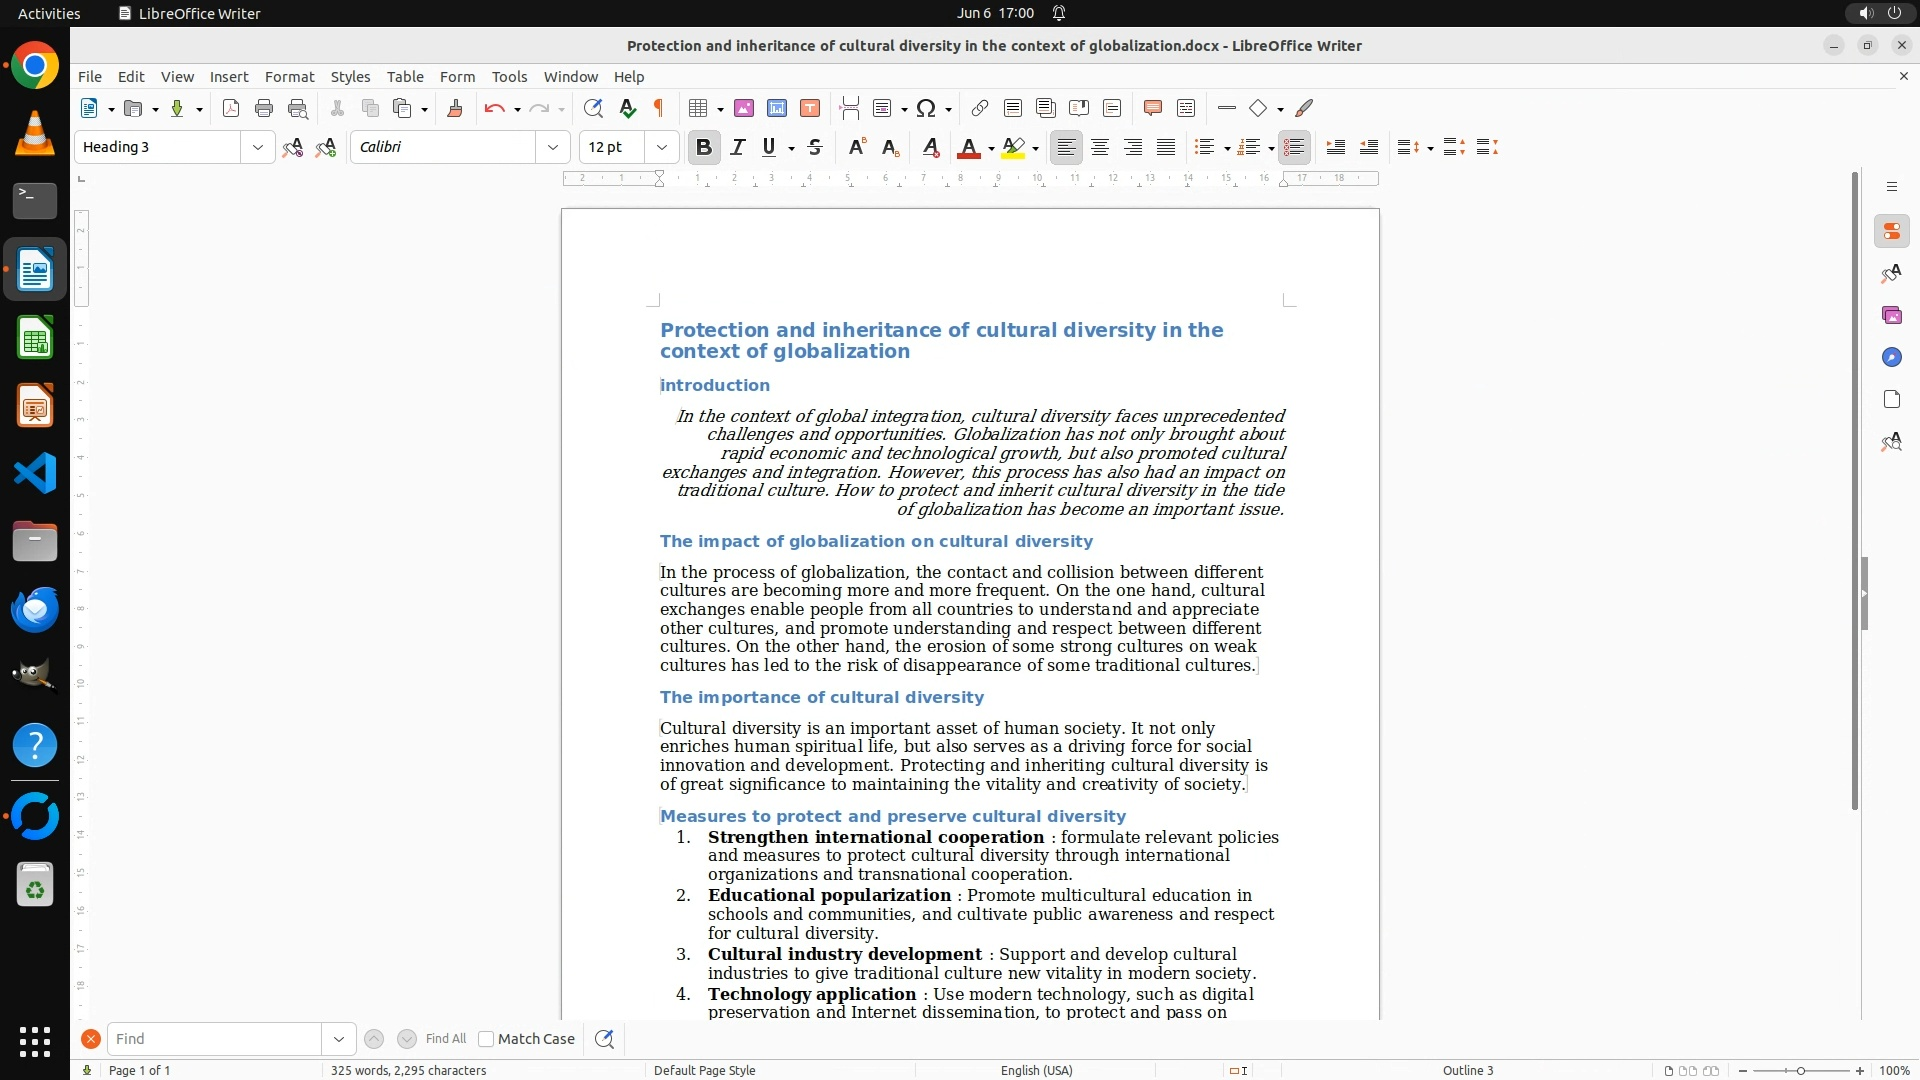This screenshot has width=1920, height=1080.
Task: Open the Calibri font name dropdown
Action: tap(552, 147)
